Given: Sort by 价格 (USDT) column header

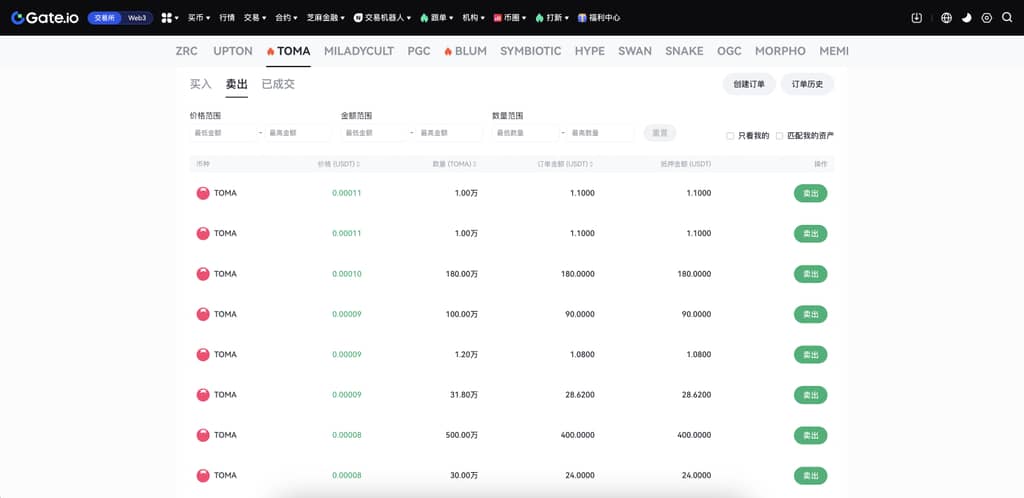Looking at the screenshot, I should coord(338,164).
